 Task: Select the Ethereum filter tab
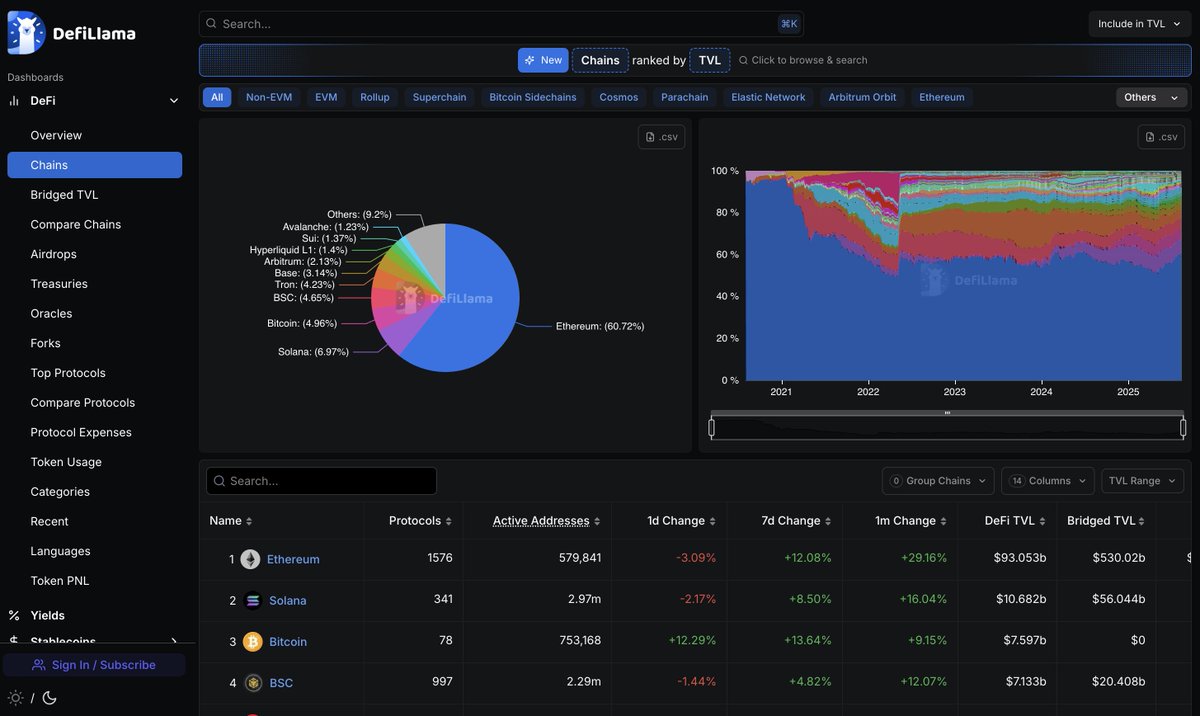pyautogui.click(x=942, y=97)
